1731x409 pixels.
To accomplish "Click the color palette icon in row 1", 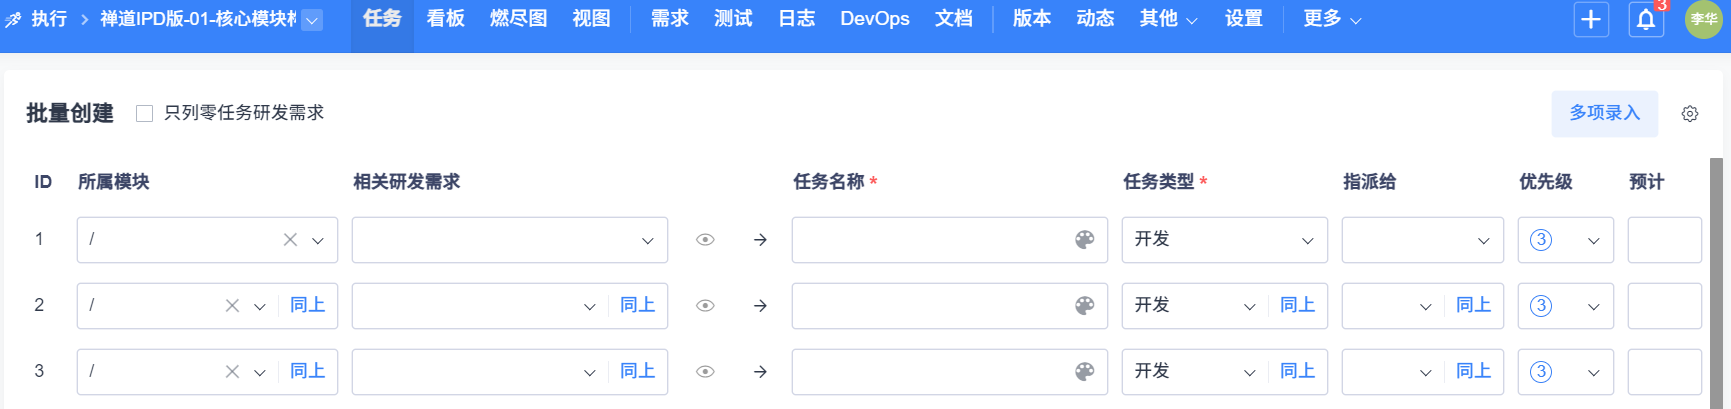I will [1084, 240].
